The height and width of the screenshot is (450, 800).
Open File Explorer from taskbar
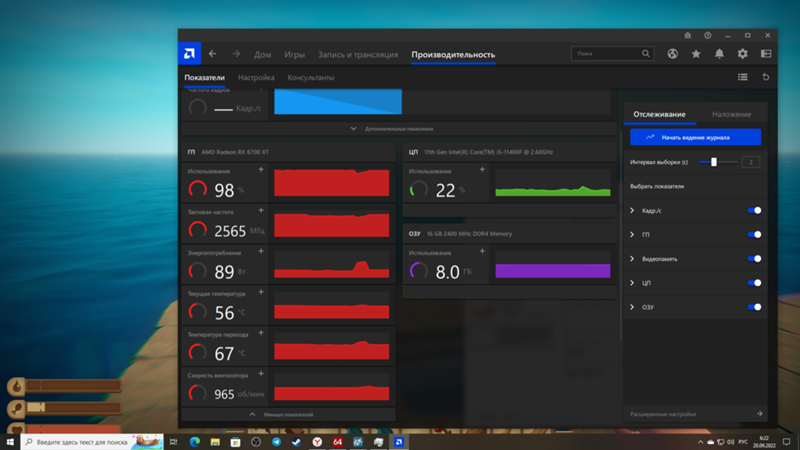tap(215, 442)
